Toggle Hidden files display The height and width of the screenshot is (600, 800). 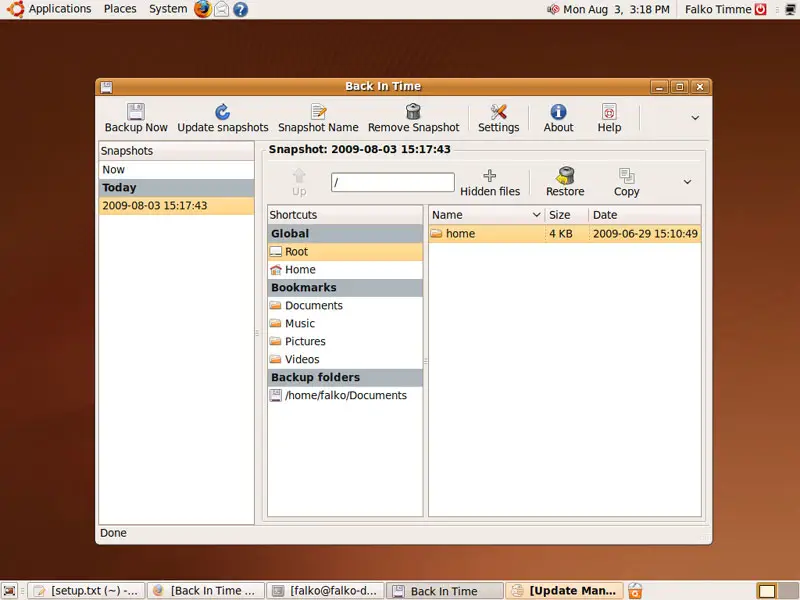tap(490, 183)
